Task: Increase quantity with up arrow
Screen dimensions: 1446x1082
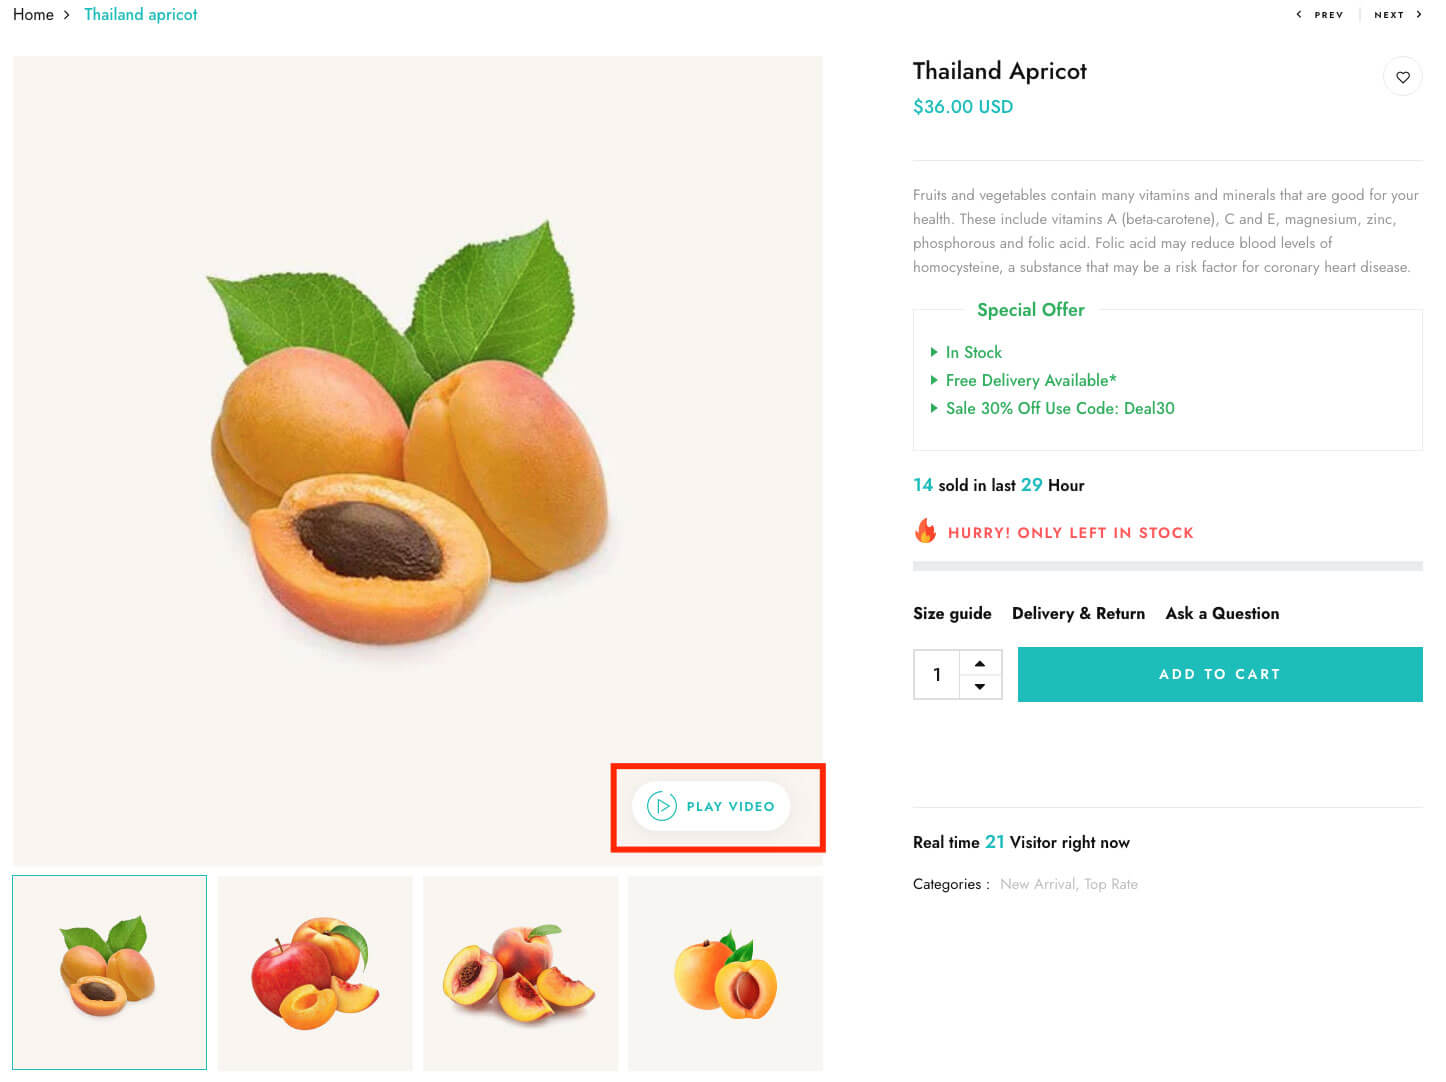Action: click(980, 663)
